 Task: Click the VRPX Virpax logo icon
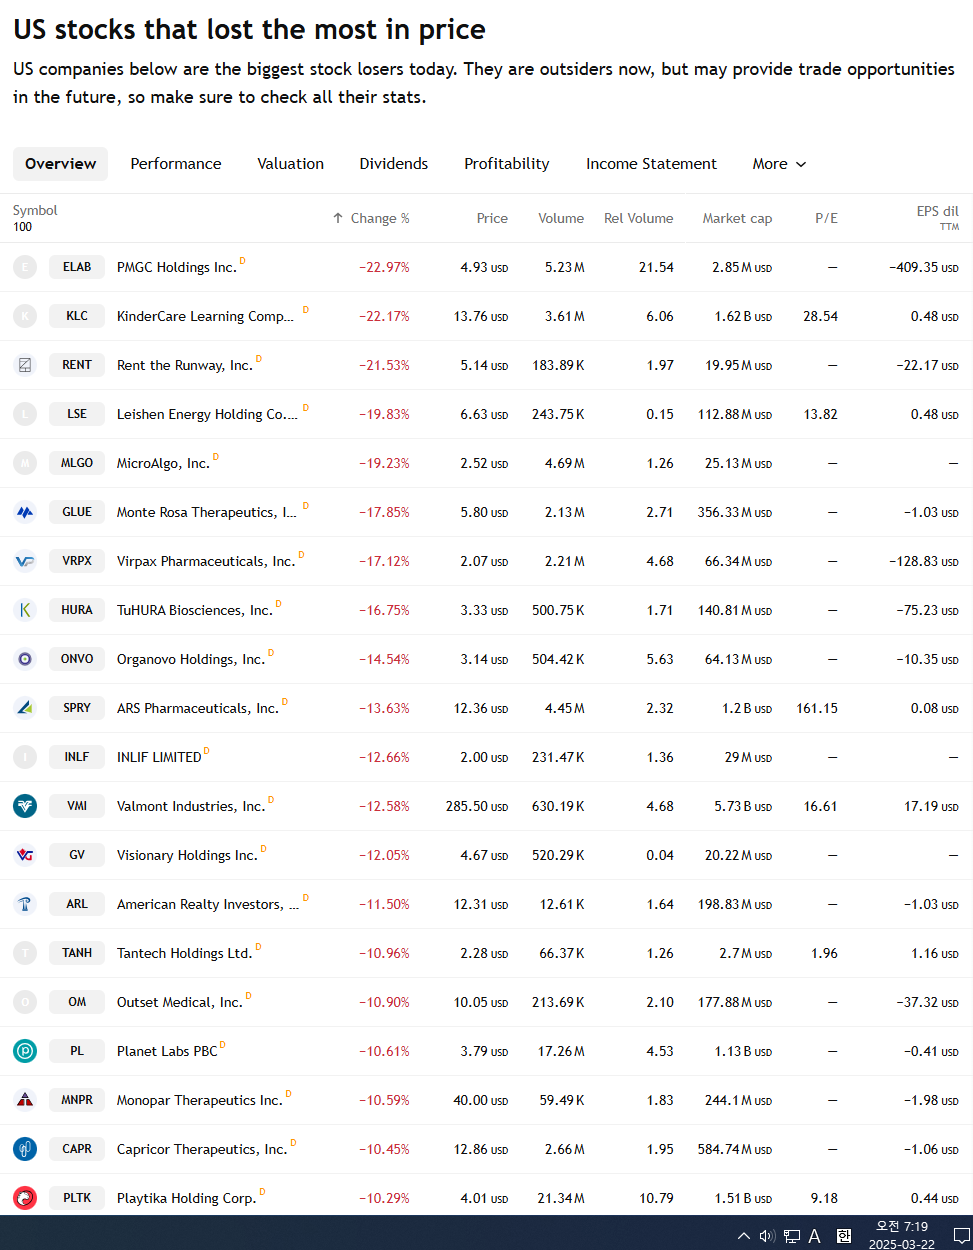25,561
